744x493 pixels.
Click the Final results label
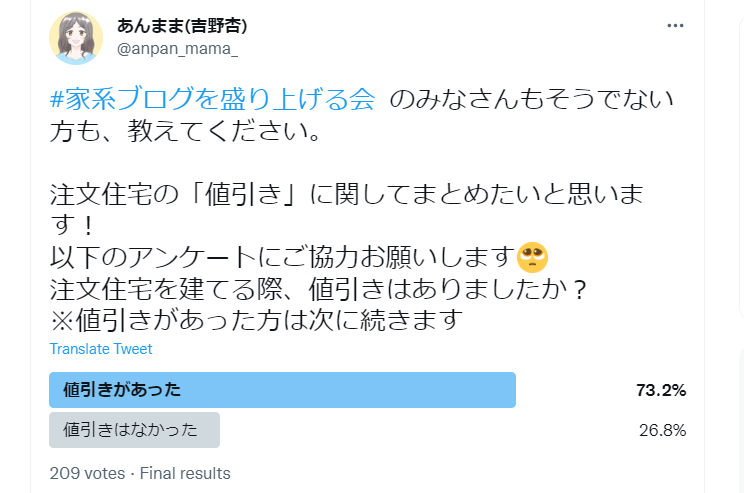(185, 473)
